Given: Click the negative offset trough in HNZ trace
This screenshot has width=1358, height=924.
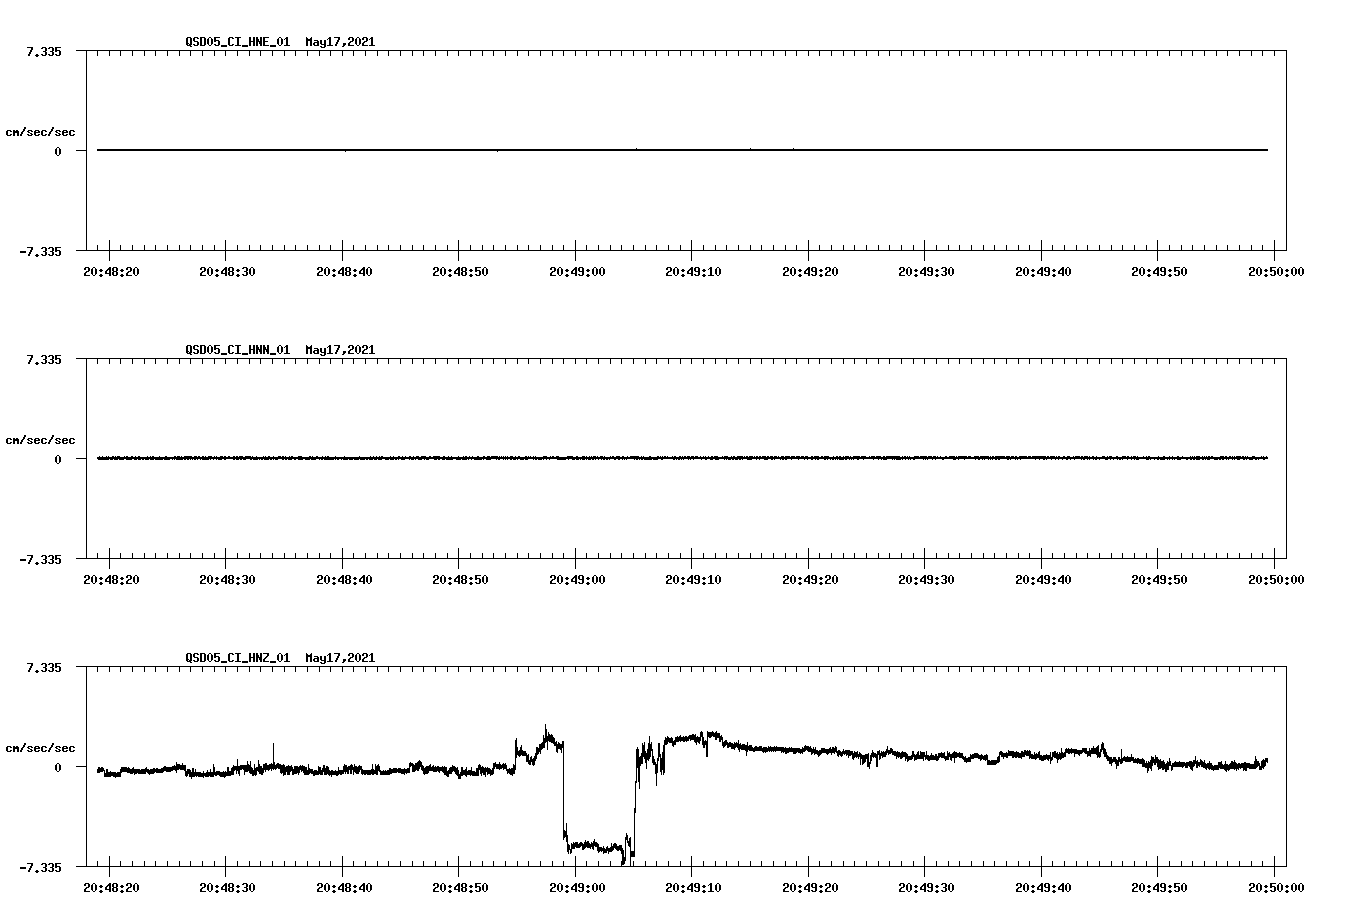Looking at the screenshot, I should click(599, 846).
